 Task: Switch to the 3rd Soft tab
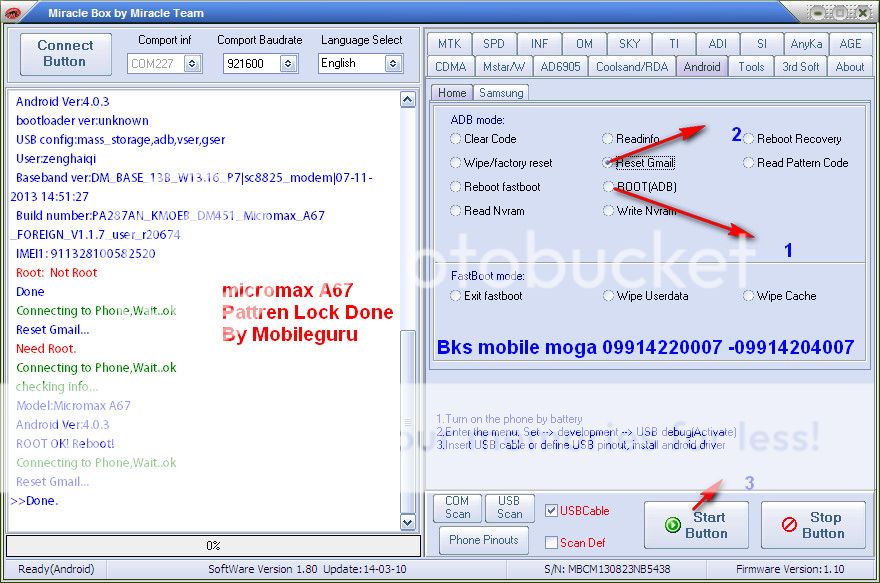[x=801, y=67]
